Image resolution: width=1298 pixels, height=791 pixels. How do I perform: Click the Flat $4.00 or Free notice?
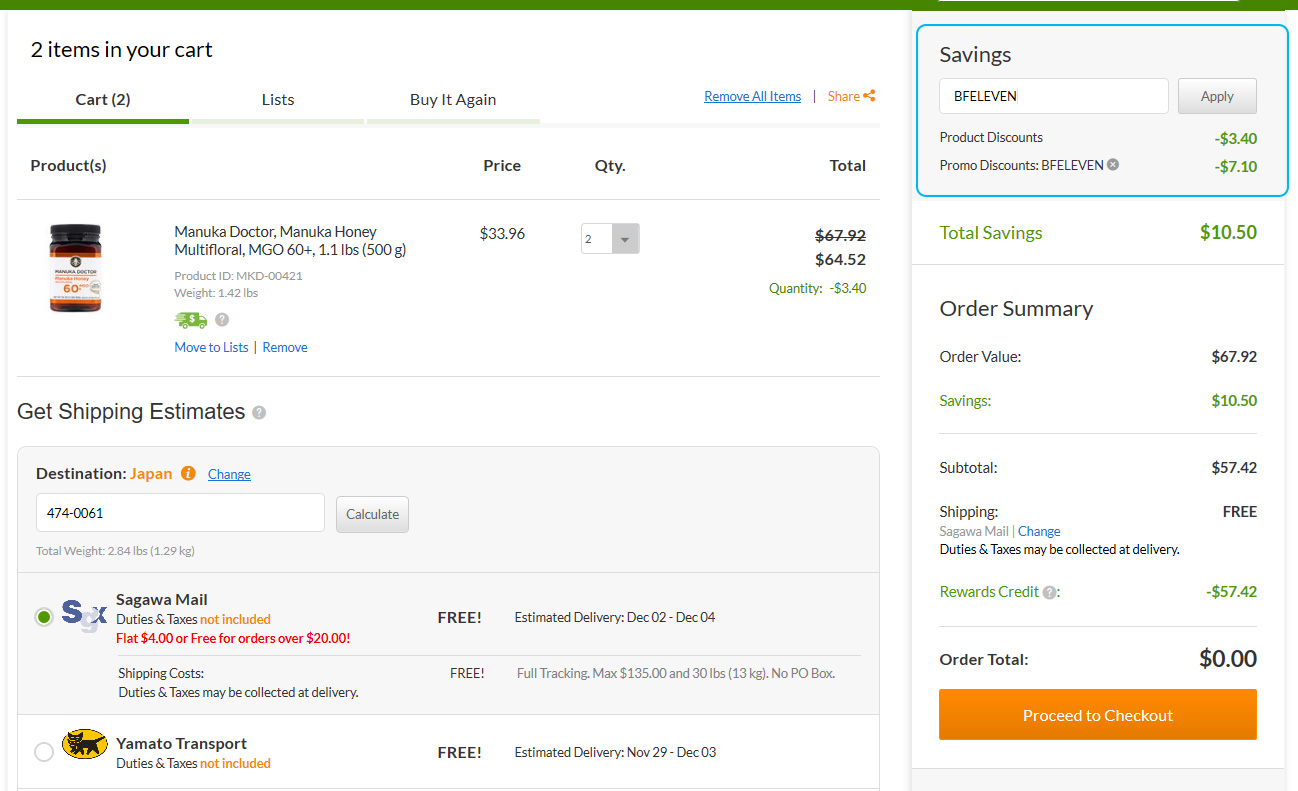[x=233, y=638]
